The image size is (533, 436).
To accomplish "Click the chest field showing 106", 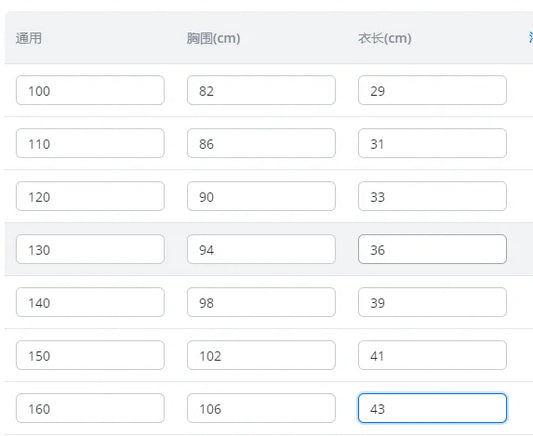I will pyautogui.click(x=261, y=408).
